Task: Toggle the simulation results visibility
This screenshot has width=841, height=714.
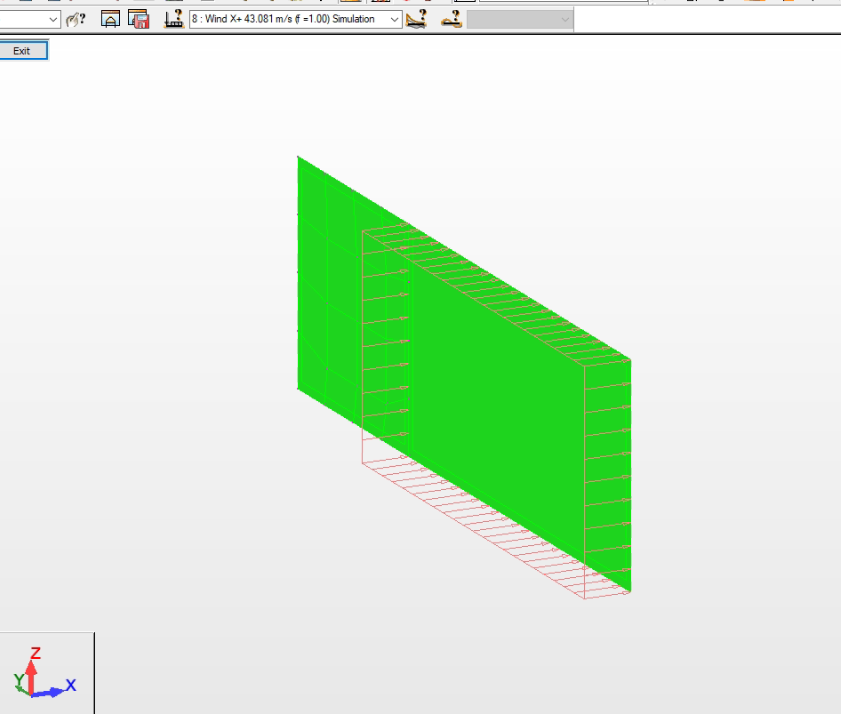Action: point(450,18)
